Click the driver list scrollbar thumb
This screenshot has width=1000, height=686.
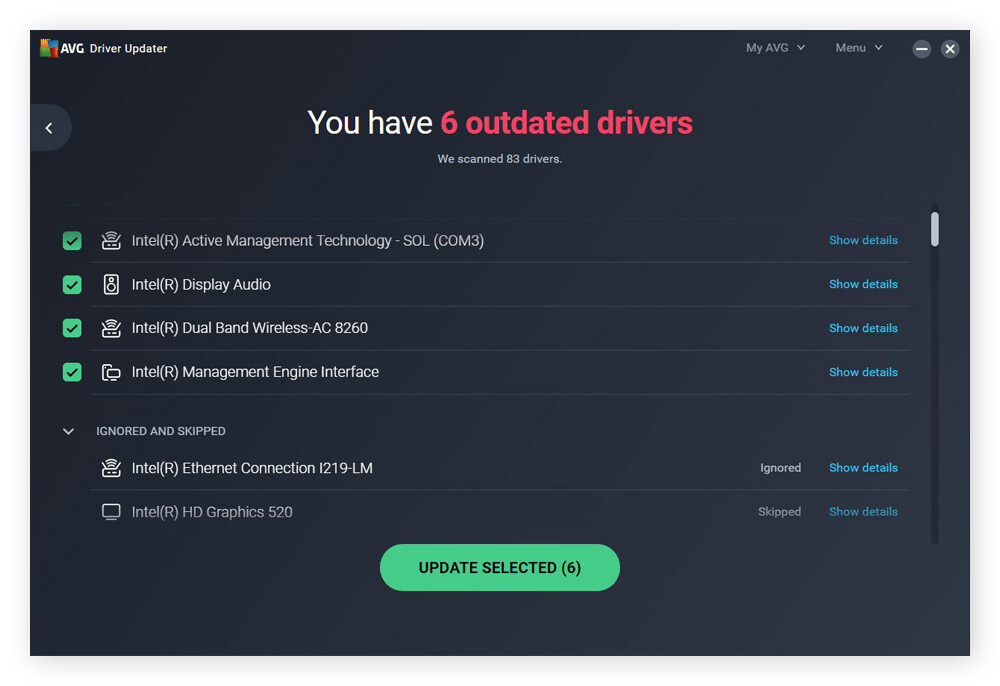click(x=934, y=229)
